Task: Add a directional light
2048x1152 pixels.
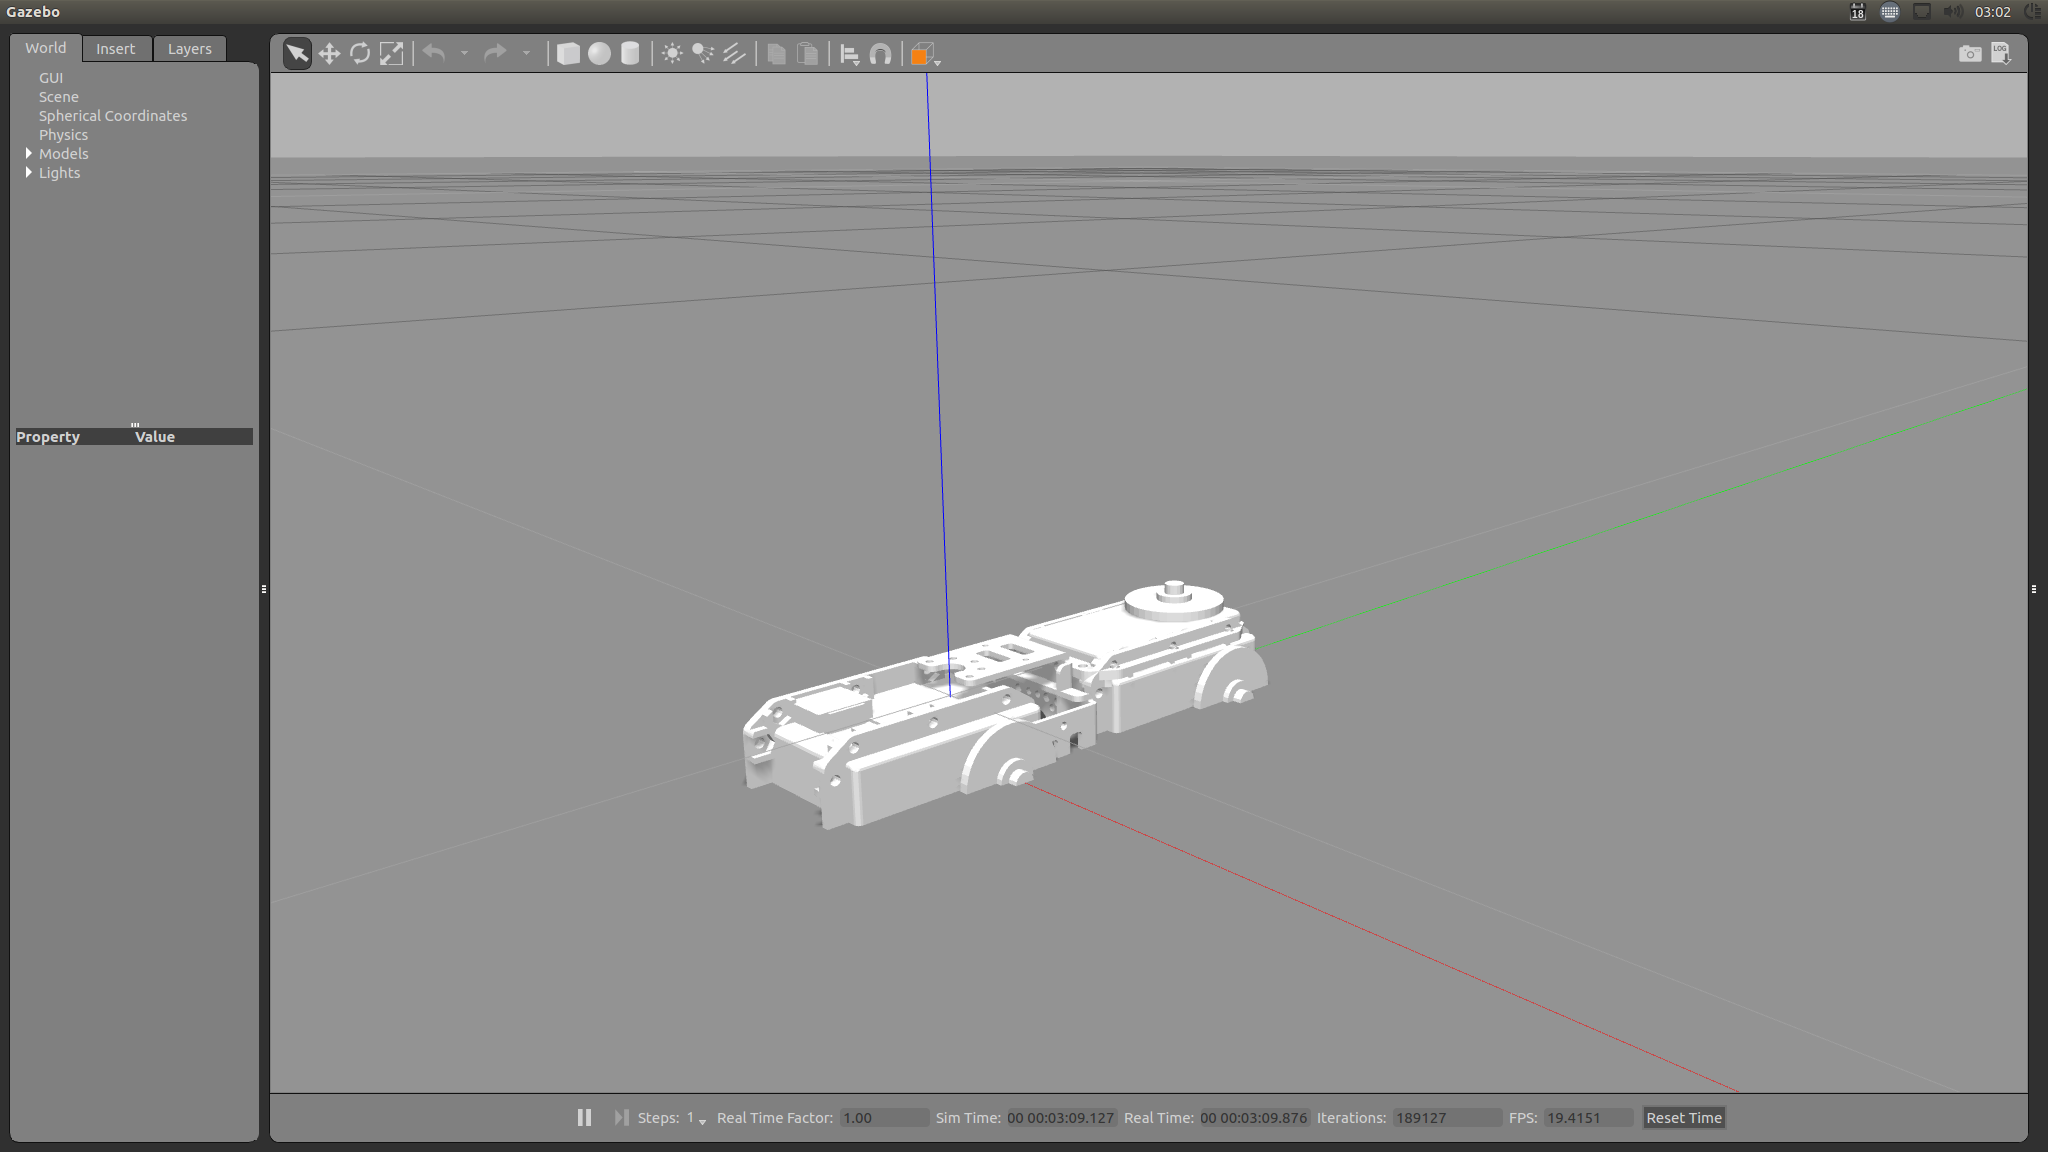Action: click(x=734, y=53)
